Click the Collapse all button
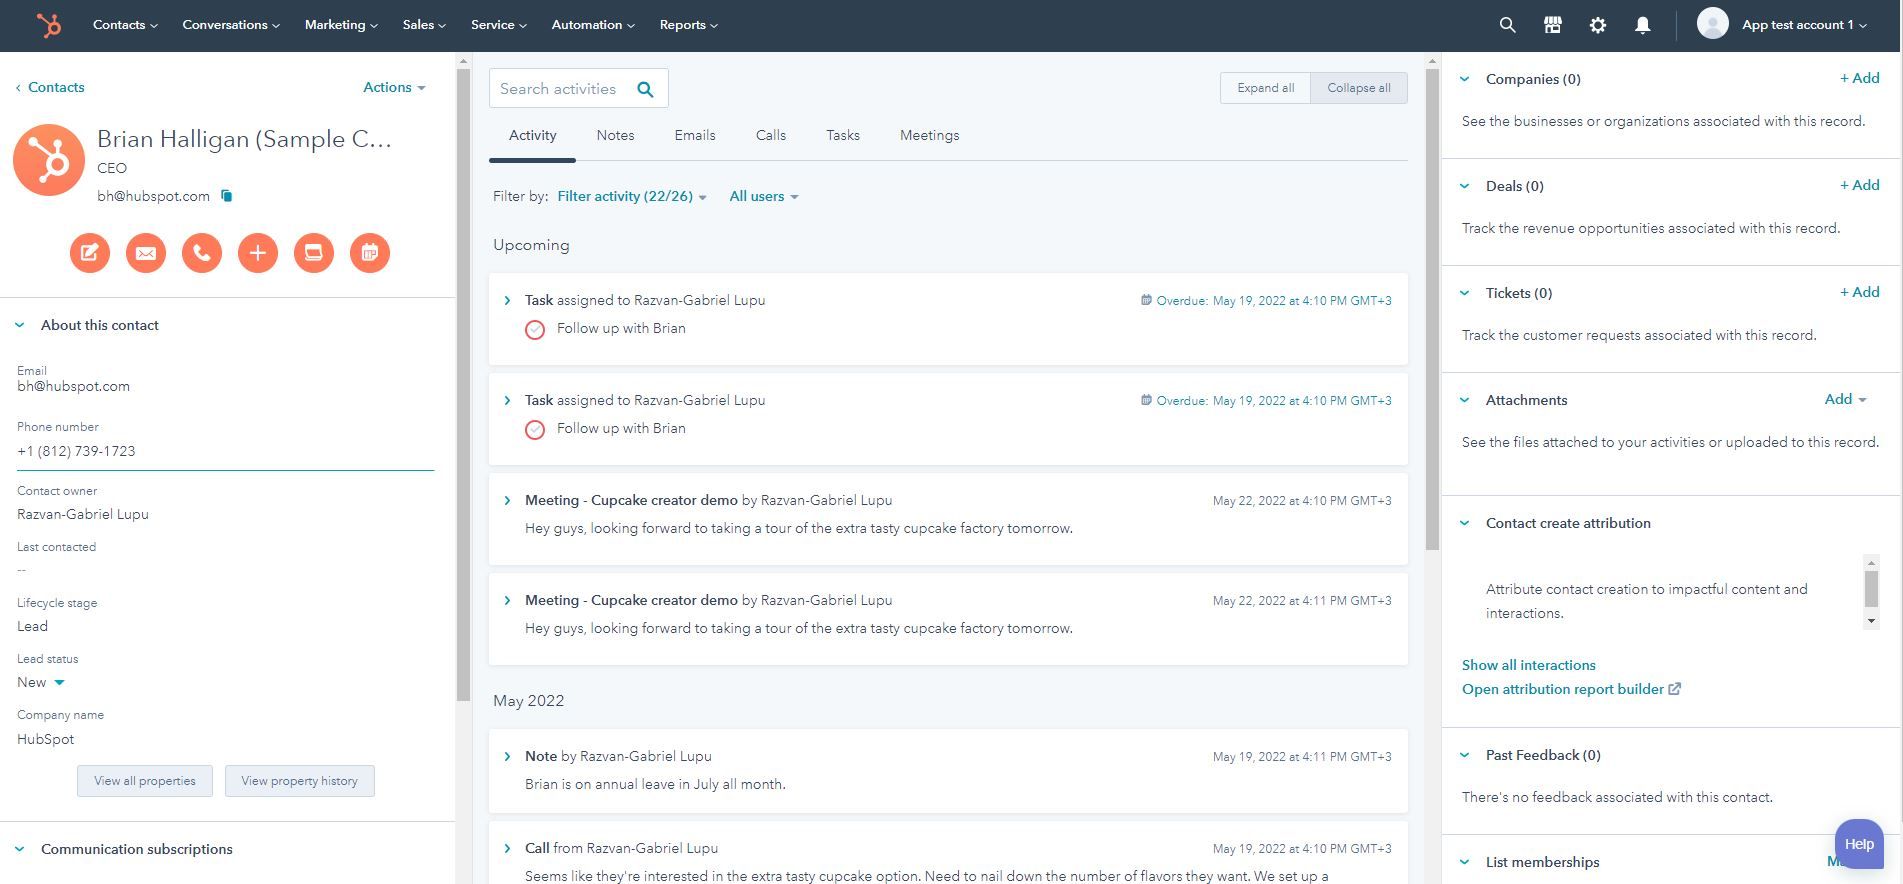 pos(1359,88)
